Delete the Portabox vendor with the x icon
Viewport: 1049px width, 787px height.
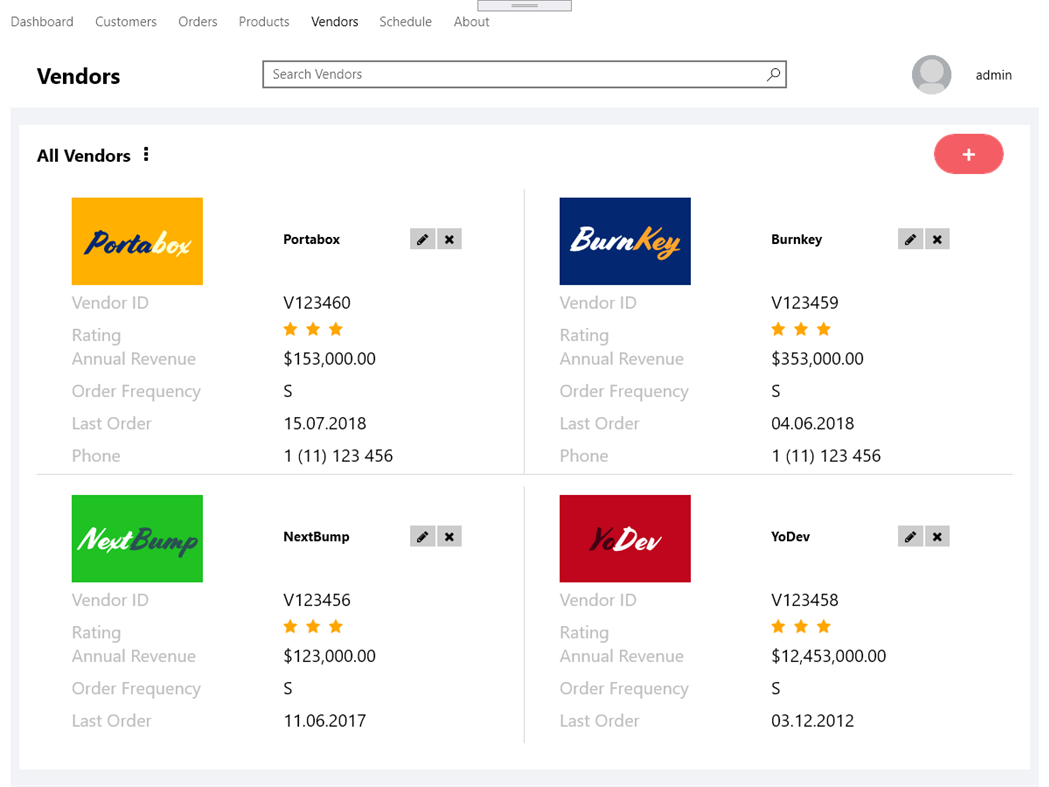point(449,239)
